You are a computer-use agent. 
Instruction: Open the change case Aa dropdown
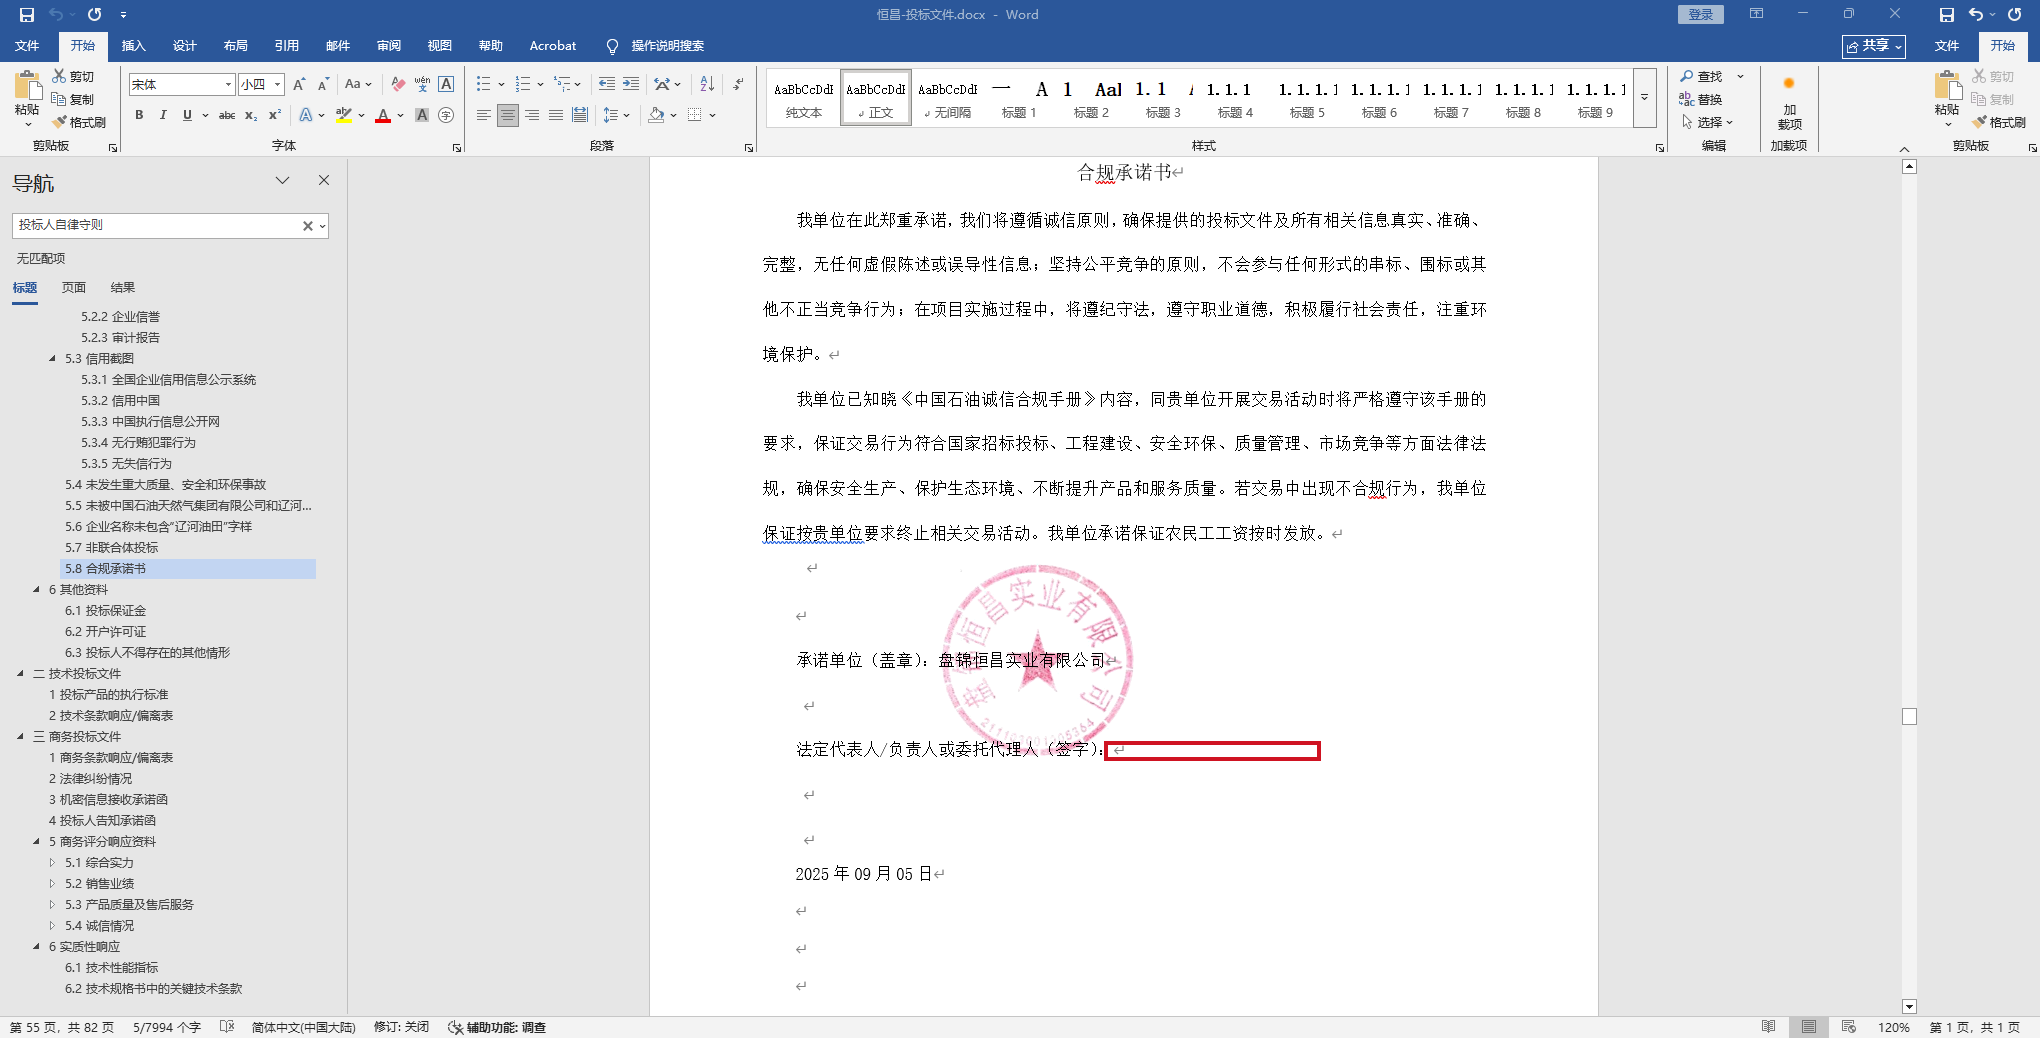(358, 85)
